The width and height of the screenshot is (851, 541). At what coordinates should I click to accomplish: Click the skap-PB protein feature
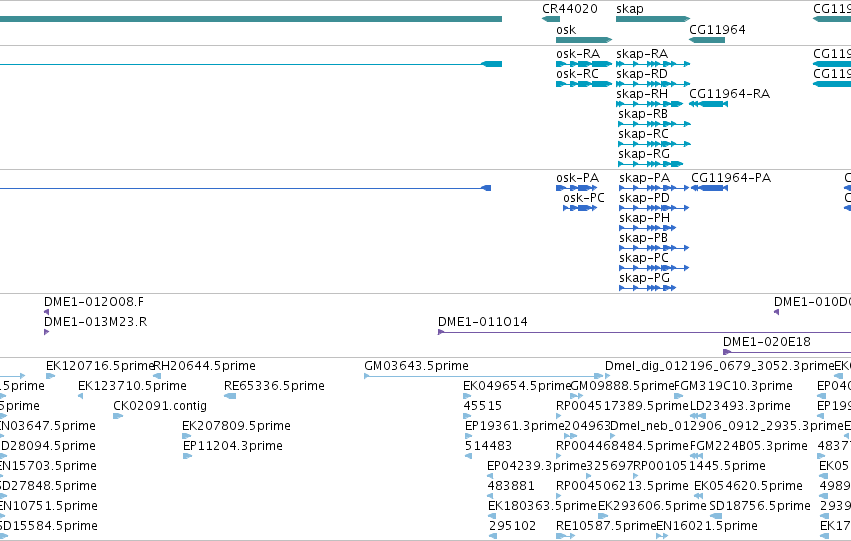654,248
